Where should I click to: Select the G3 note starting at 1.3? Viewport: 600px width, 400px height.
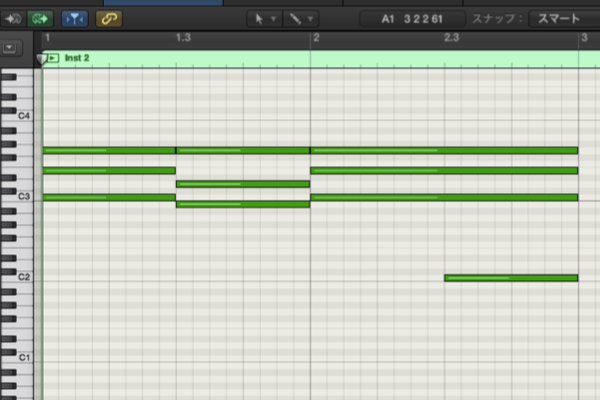[x=243, y=151]
